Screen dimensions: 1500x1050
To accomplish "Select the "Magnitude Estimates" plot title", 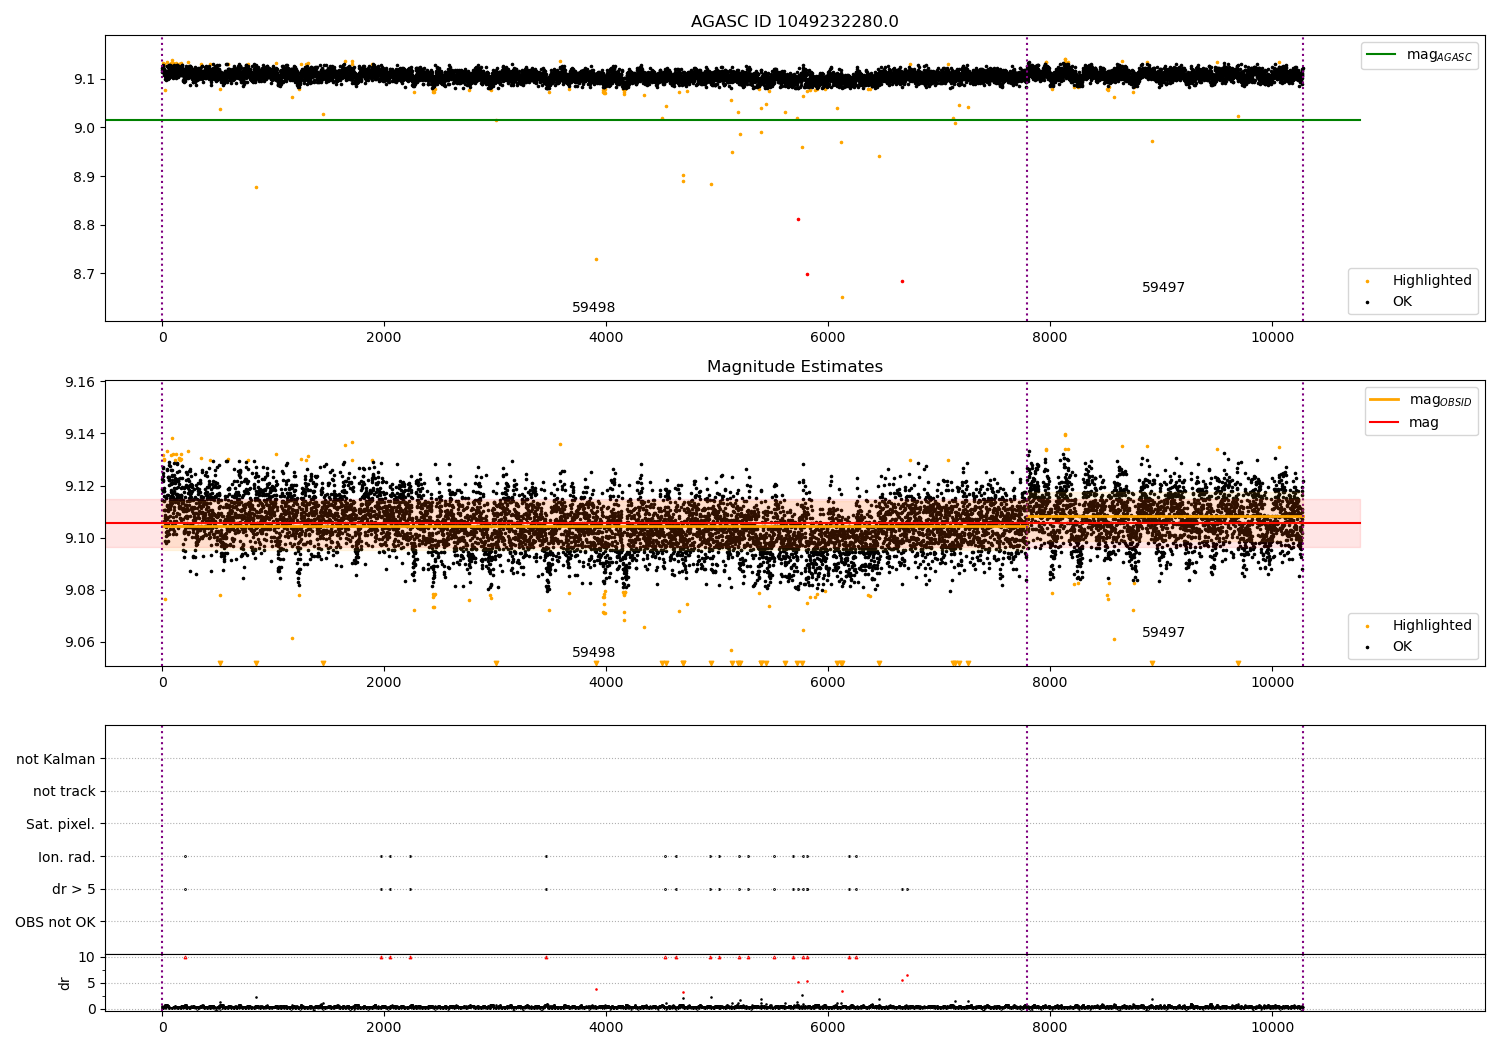I will 794,367.
